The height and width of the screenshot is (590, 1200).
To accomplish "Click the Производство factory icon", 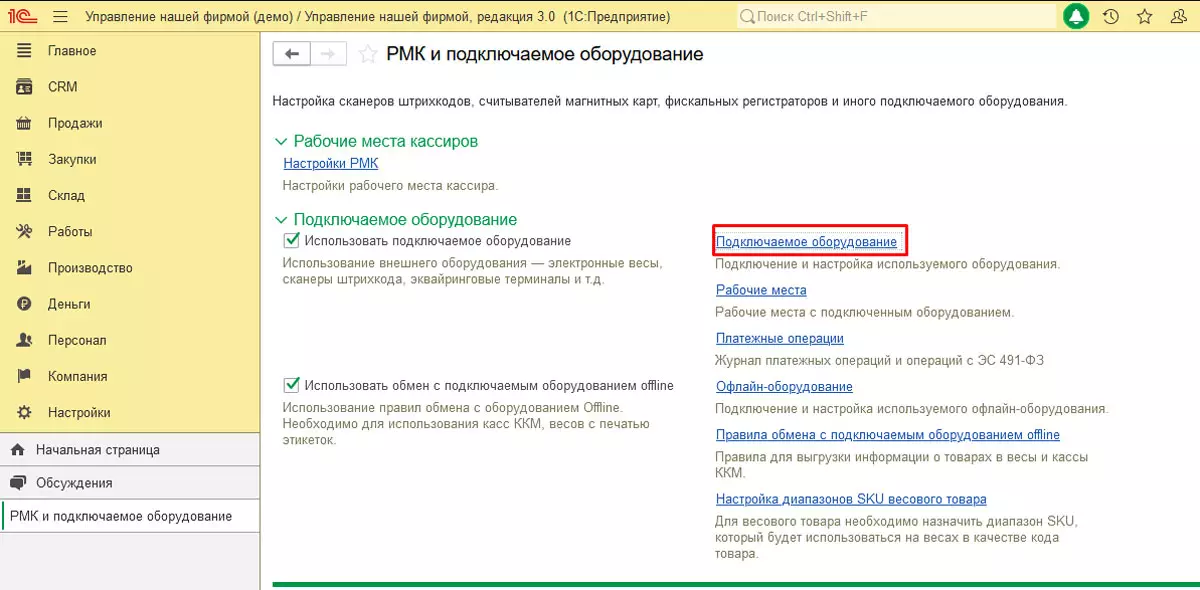I will click(25, 268).
